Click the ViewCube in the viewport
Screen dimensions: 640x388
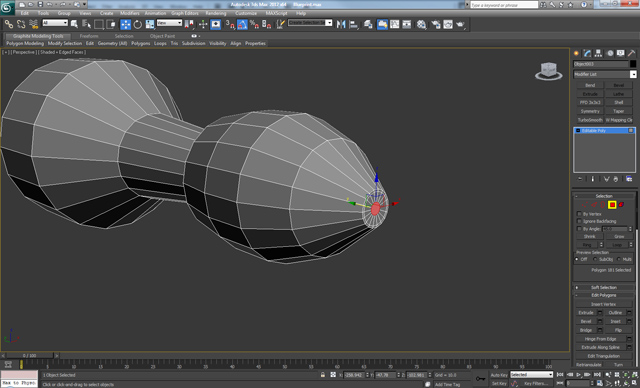tap(549, 71)
